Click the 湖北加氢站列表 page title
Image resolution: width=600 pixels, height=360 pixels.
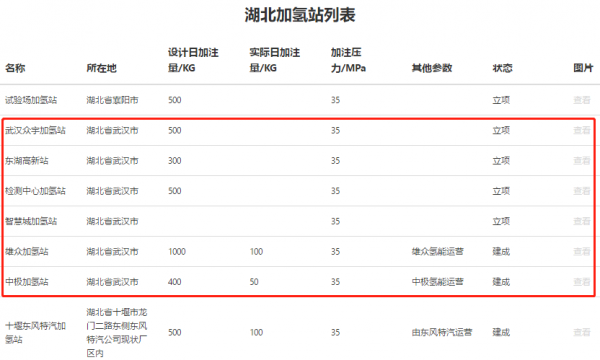pyautogui.click(x=300, y=15)
